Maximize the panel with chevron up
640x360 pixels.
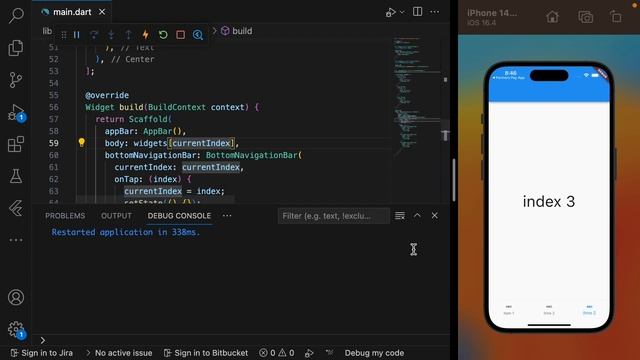[417, 215]
